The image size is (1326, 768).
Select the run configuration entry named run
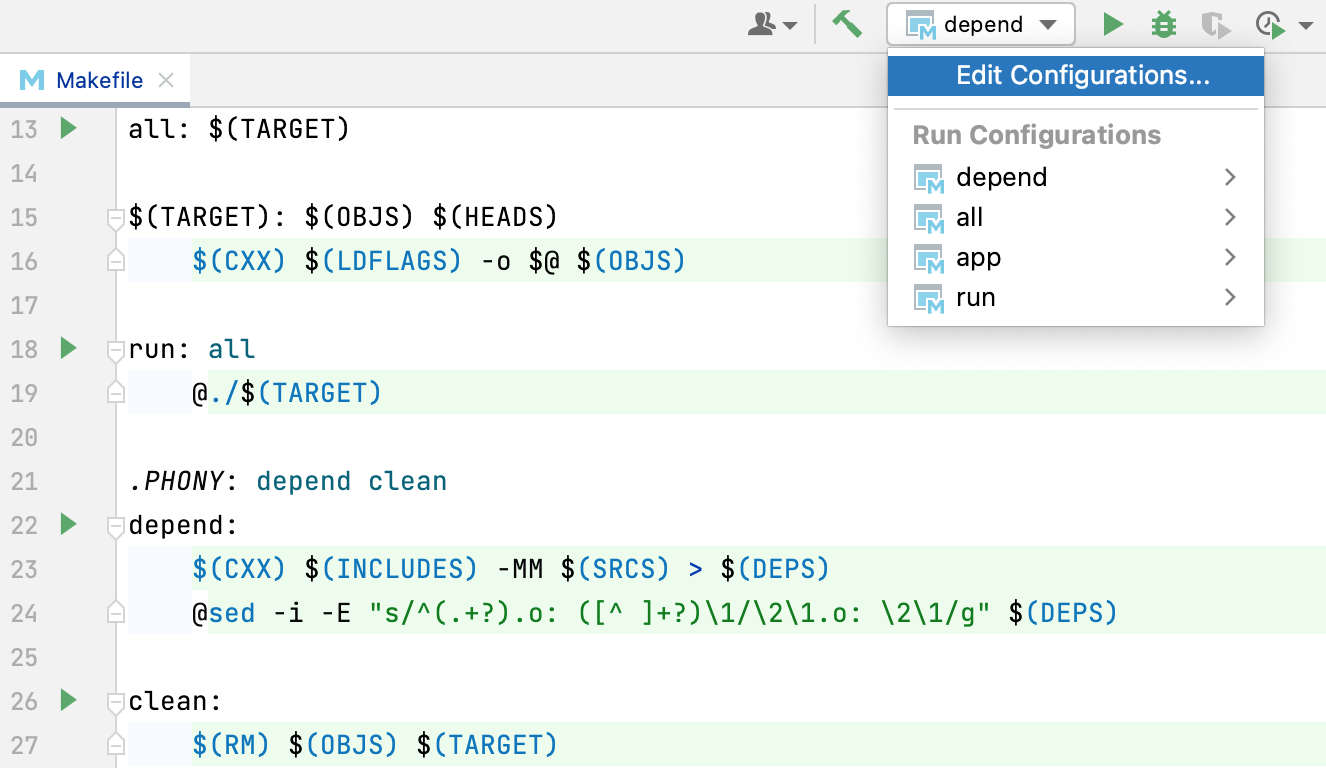click(1076, 297)
